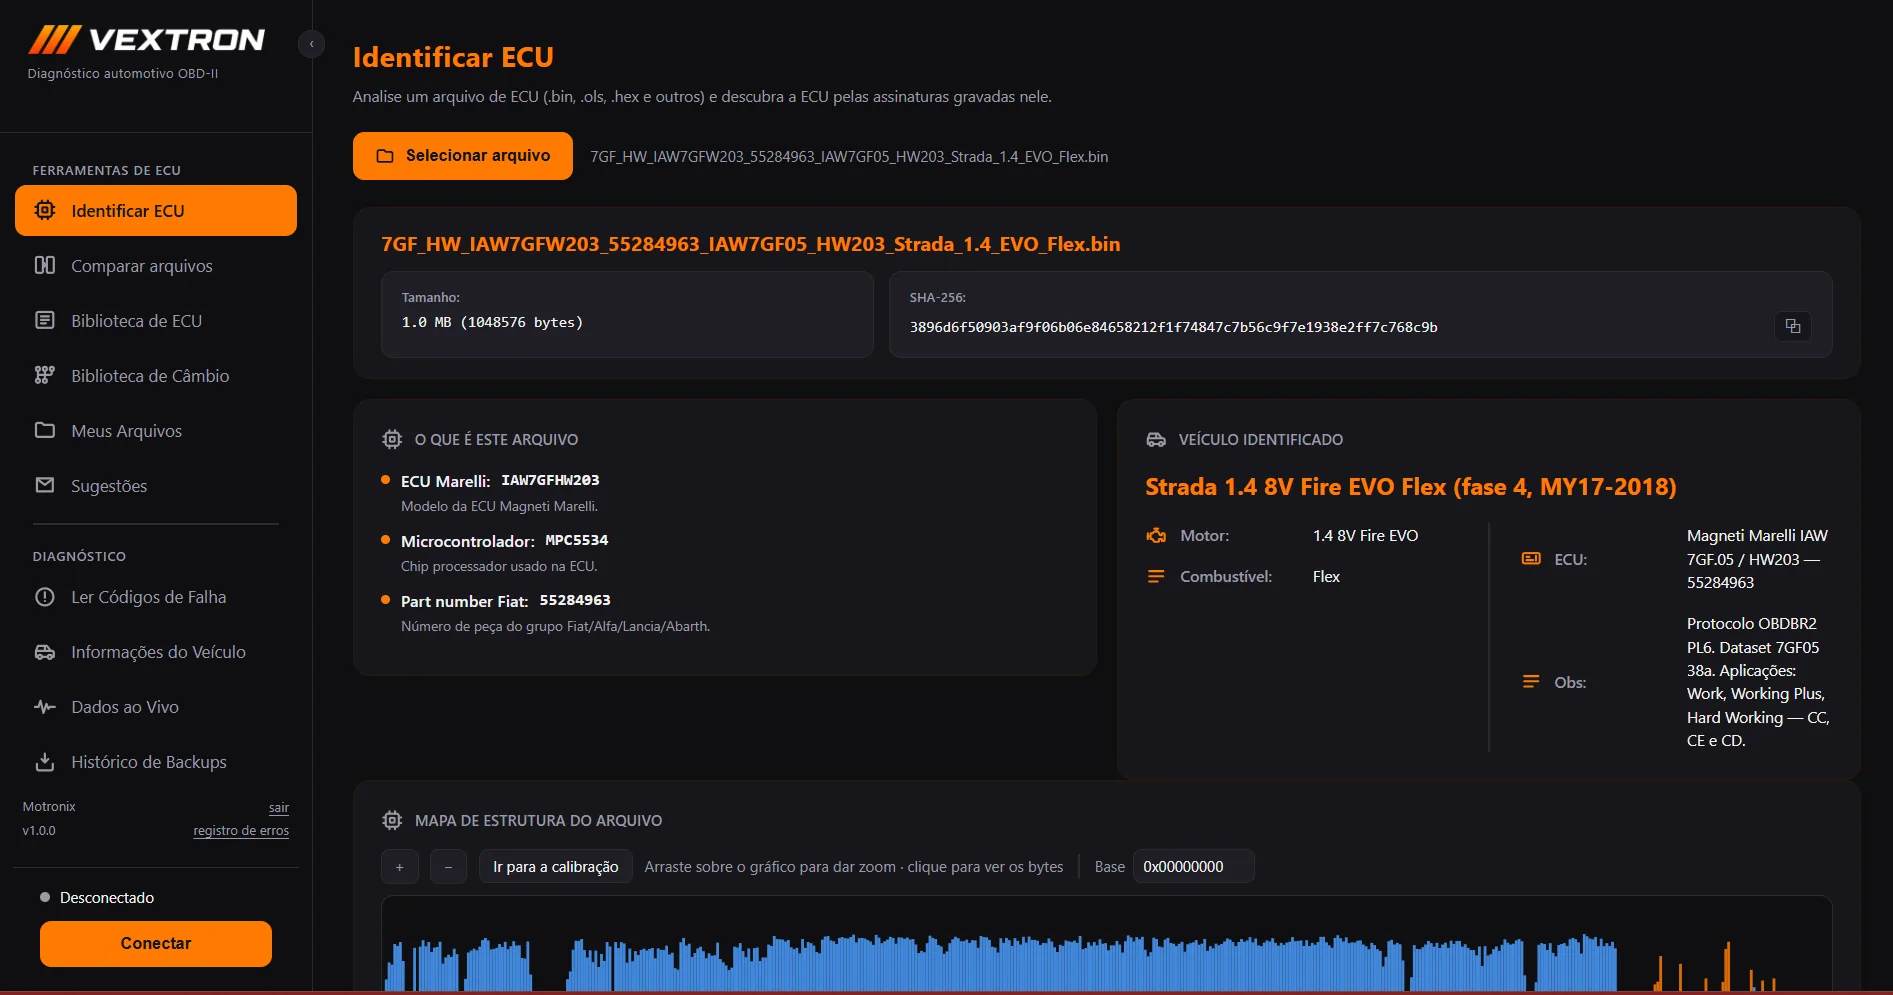Click the Biblioteca de ECU icon
Image resolution: width=1893 pixels, height=995 pixels.
pos(45,320)
